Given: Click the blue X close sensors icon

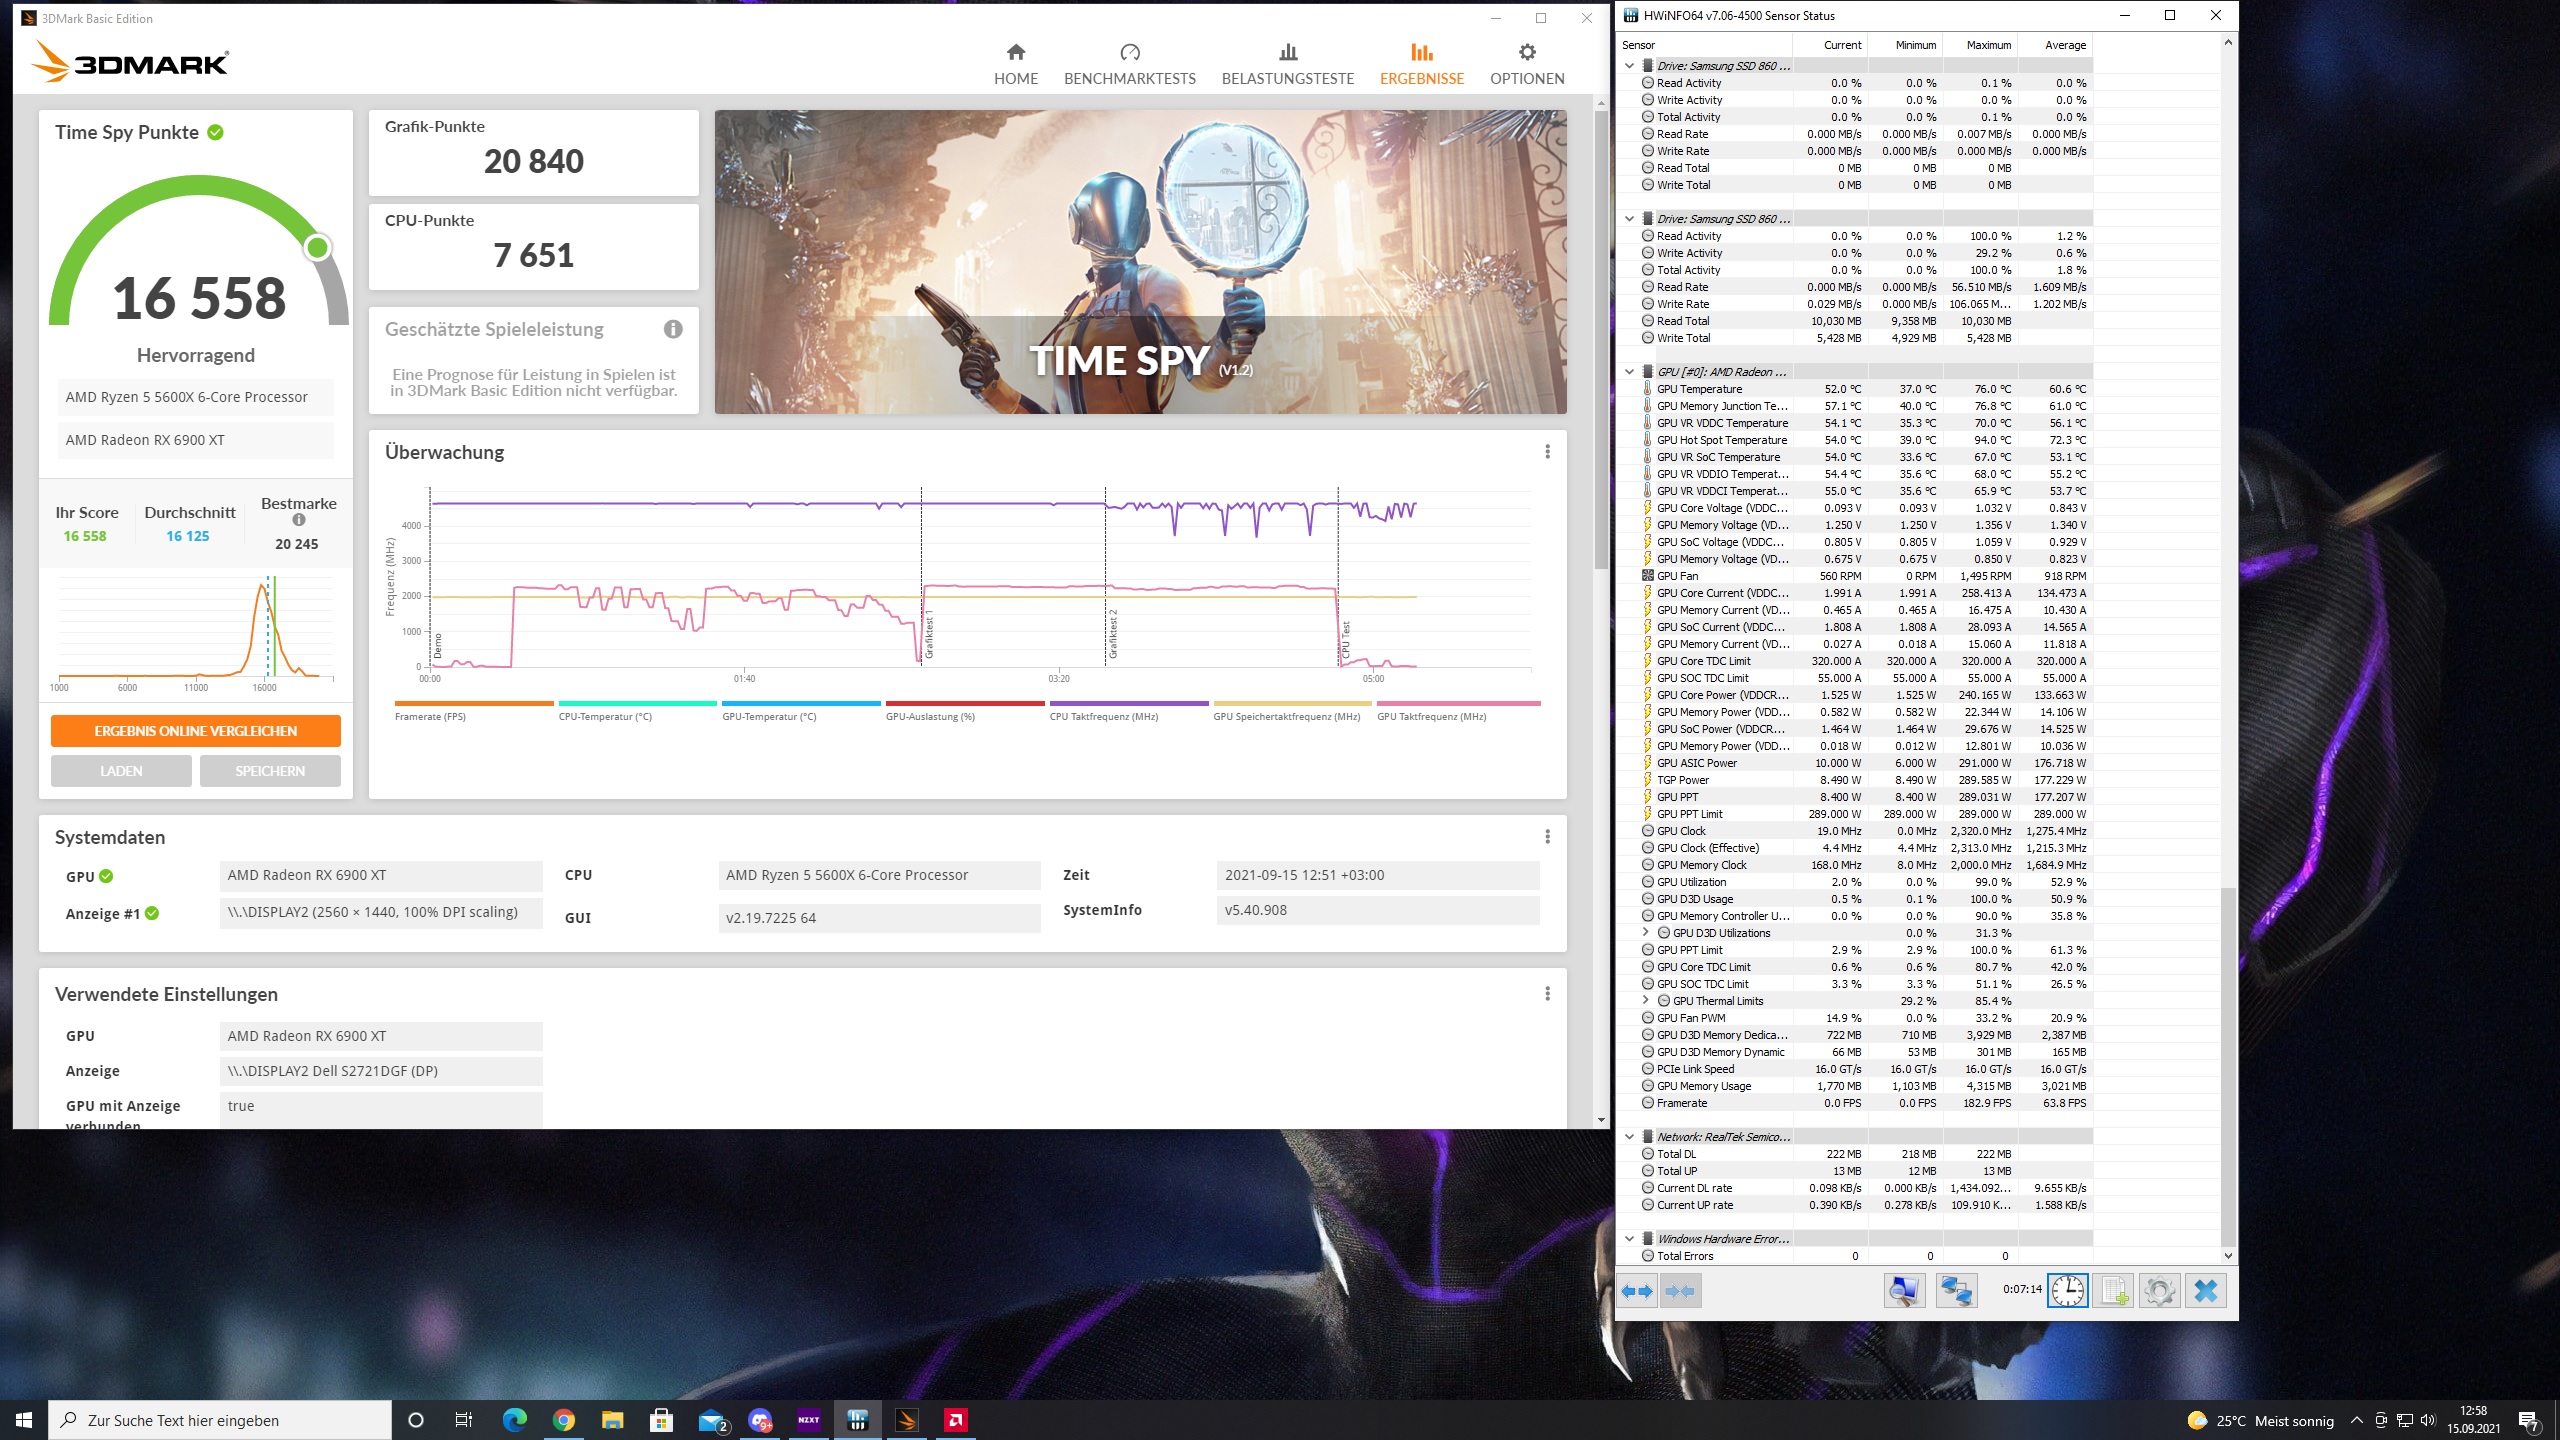Looking at the screenshot, I should coord(2205,1291).
